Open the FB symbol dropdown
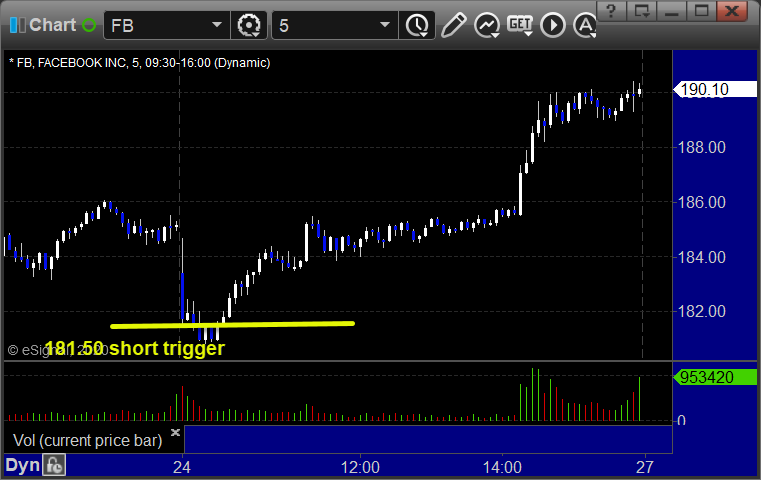 pos(216,25)
